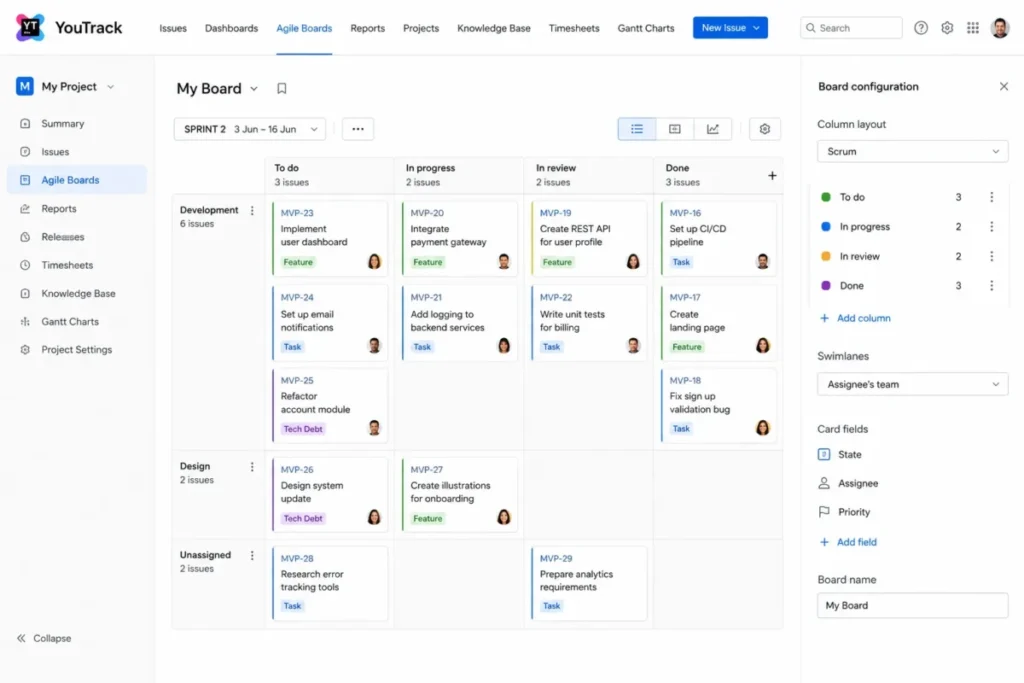
Task: Open Design swimlane options menu
Action: point(252,467)
